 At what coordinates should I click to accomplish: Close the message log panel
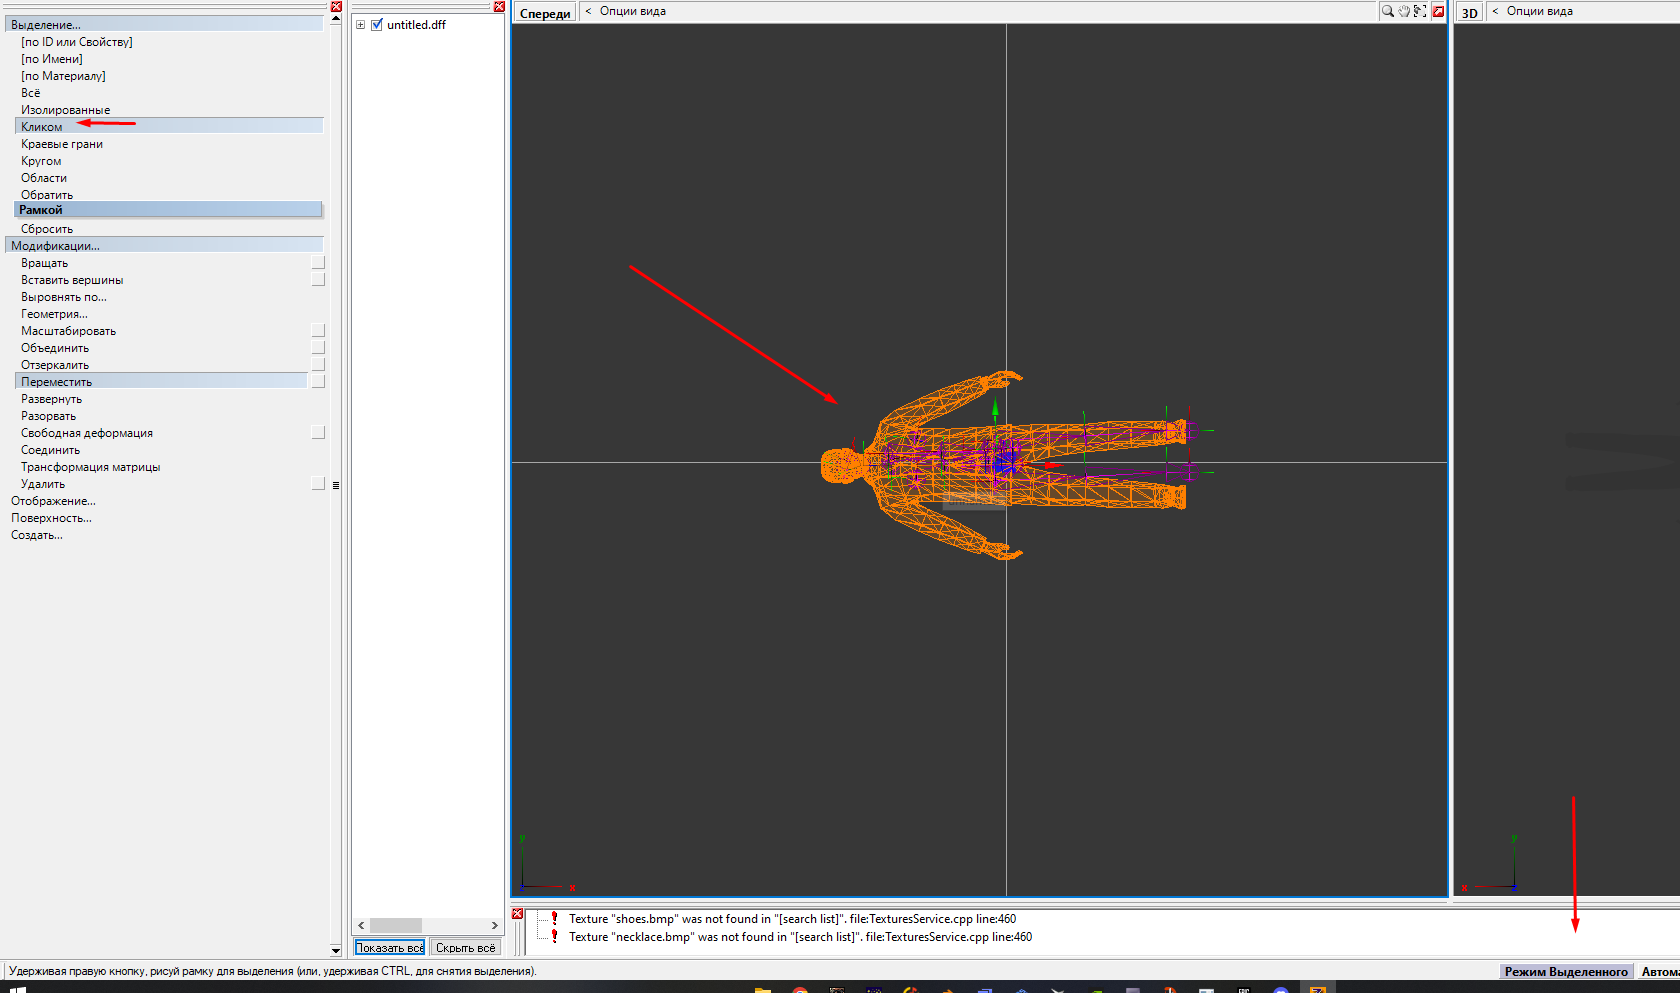(517, 913)
